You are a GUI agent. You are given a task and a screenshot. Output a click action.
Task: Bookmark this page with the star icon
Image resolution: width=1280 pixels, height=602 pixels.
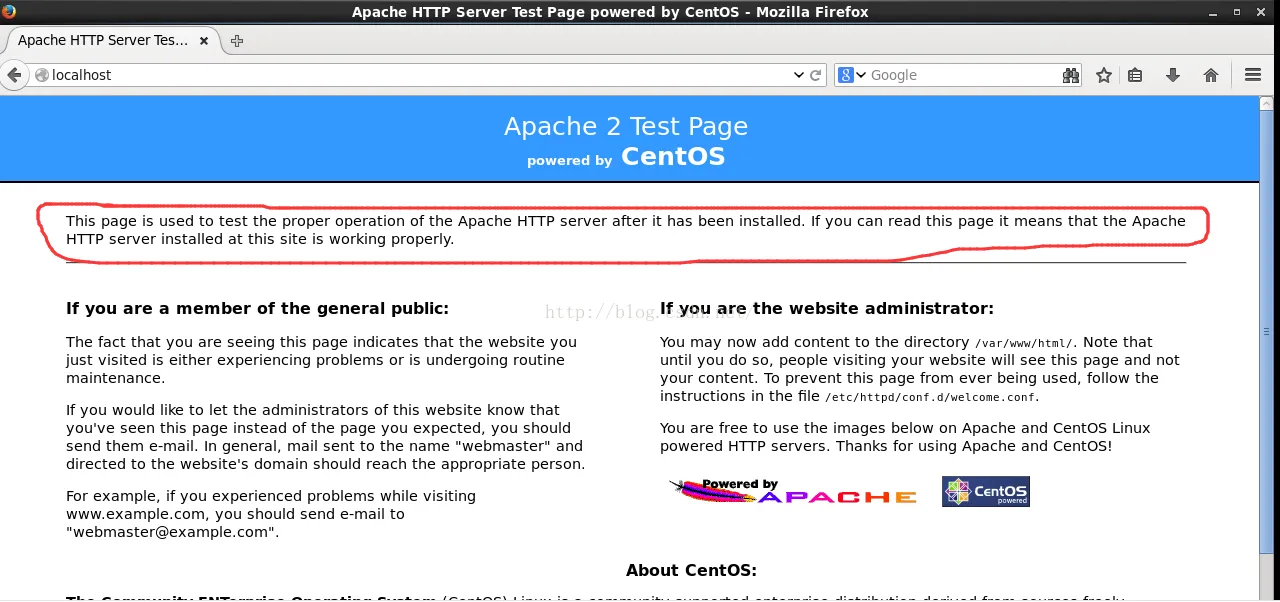pyautogui.click(x=1104, y=75)
